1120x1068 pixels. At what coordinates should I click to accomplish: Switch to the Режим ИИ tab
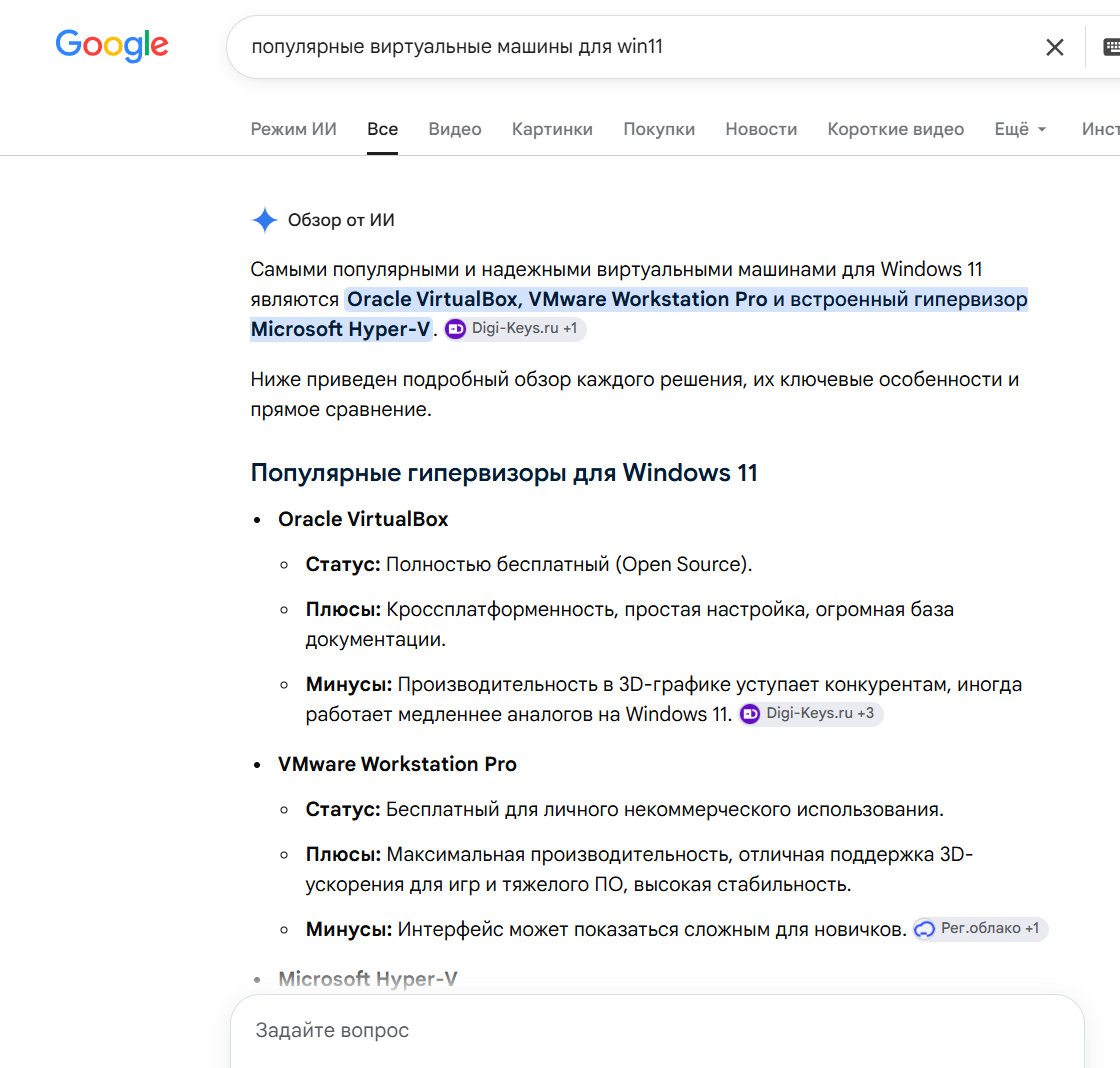point(294,129)
